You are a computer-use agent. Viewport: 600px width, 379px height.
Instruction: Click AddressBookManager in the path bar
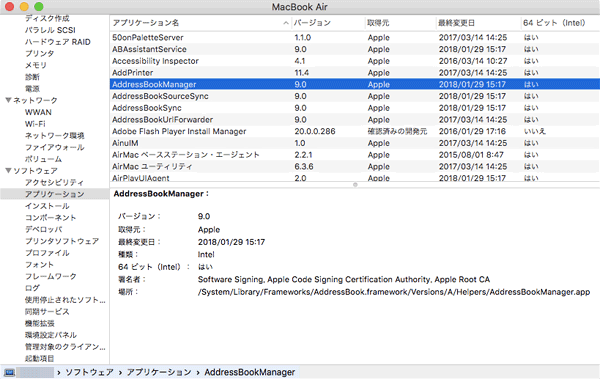[x=249, y=372]
